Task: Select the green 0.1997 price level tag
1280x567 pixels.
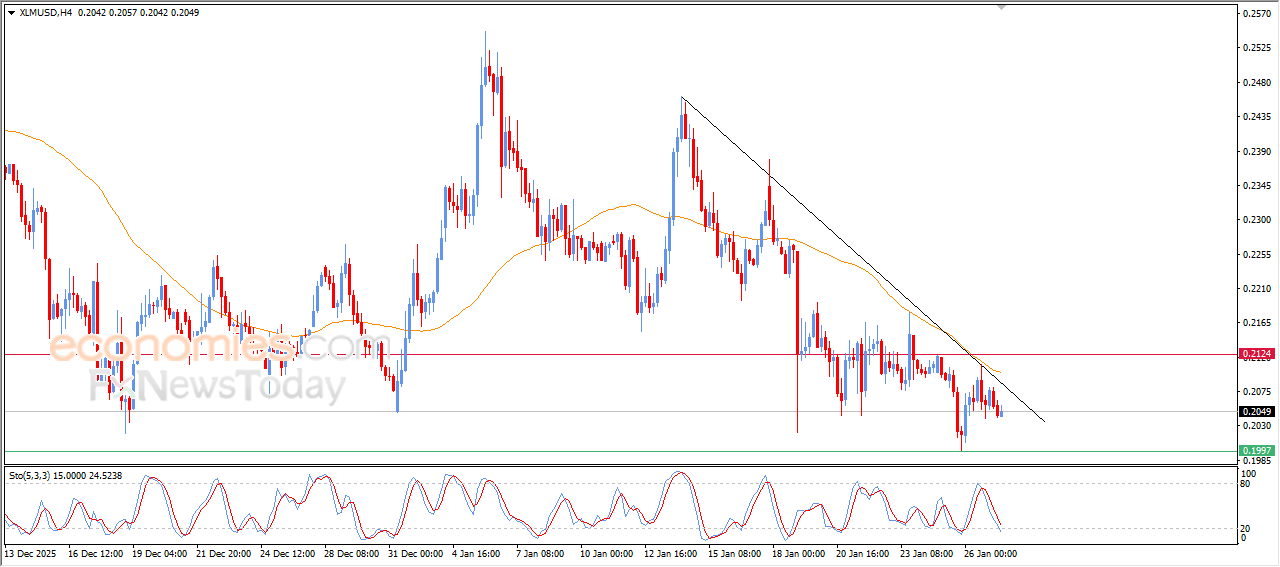Action: (x=1255, y=451)
